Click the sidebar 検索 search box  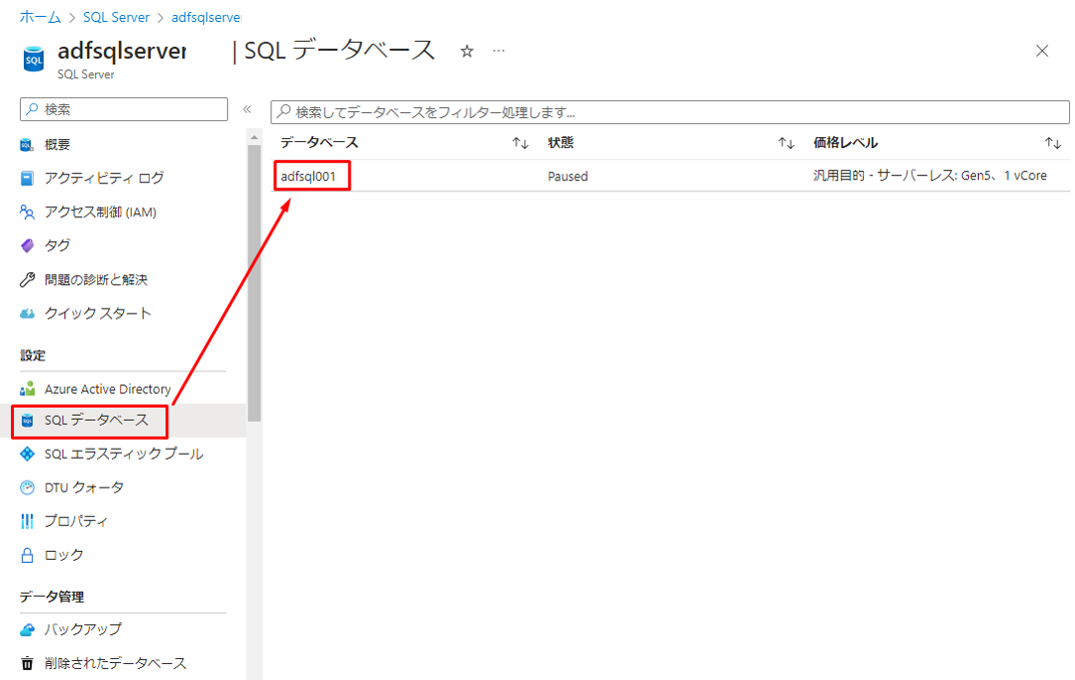(124, 109)
